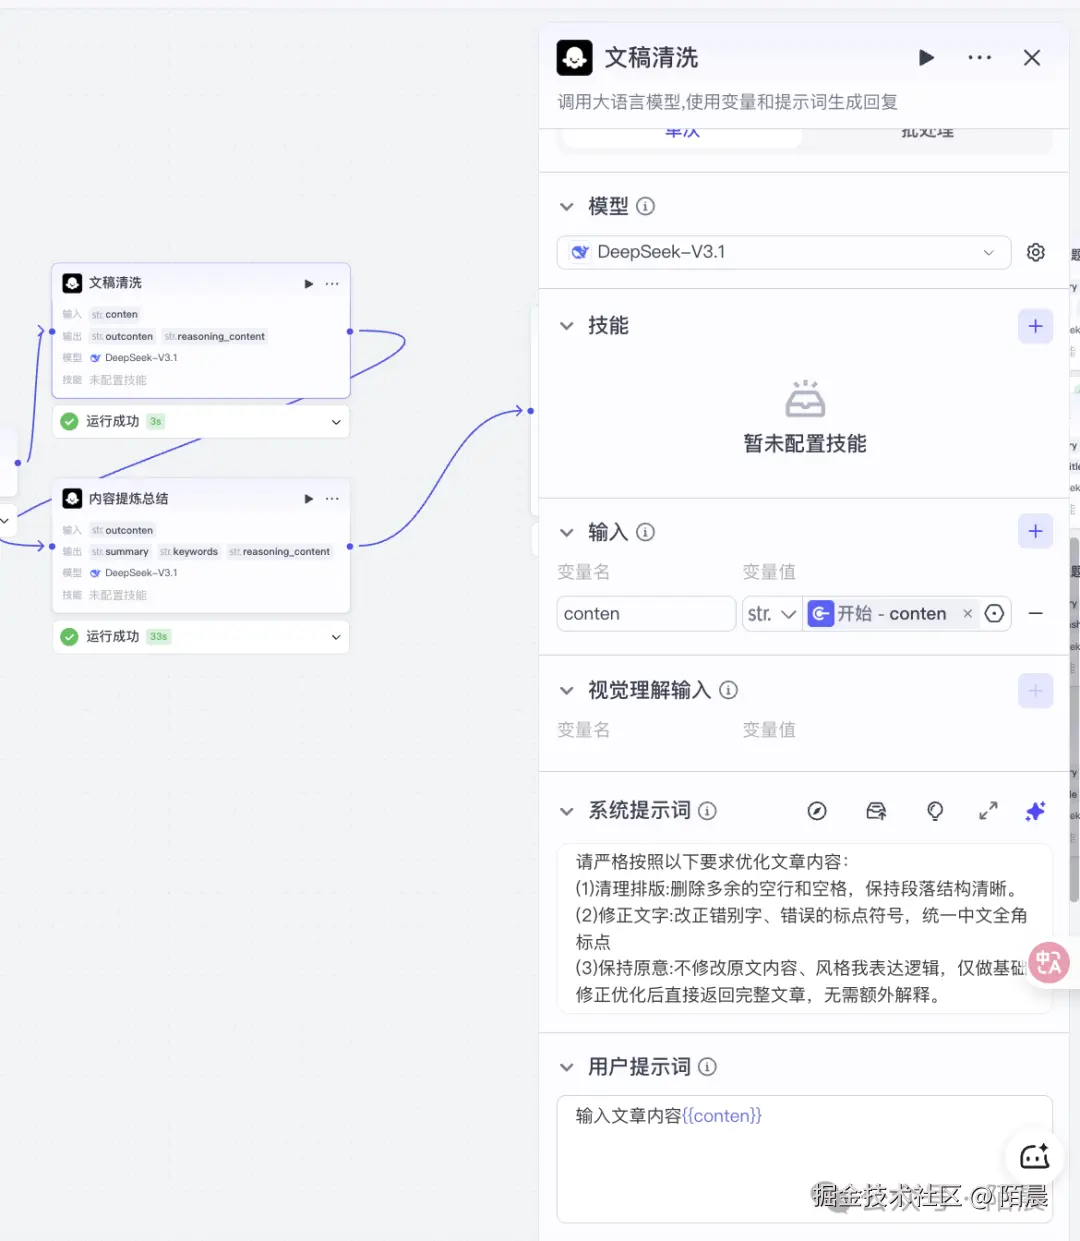Remove the 开始 - conten variable via its x
The image size is (1080, 1241).
966,613
